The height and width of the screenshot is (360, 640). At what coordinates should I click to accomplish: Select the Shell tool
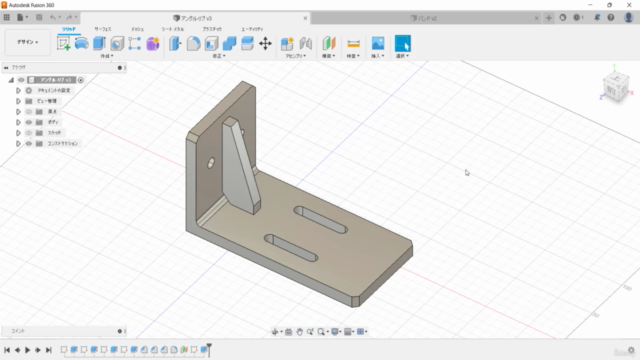point(211,43)
